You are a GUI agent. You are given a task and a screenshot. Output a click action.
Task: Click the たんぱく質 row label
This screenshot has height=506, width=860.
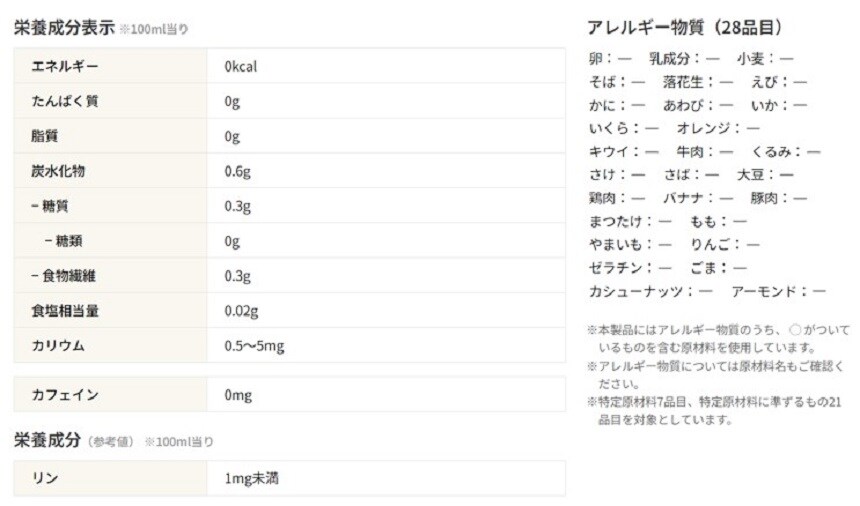(64, 101)
